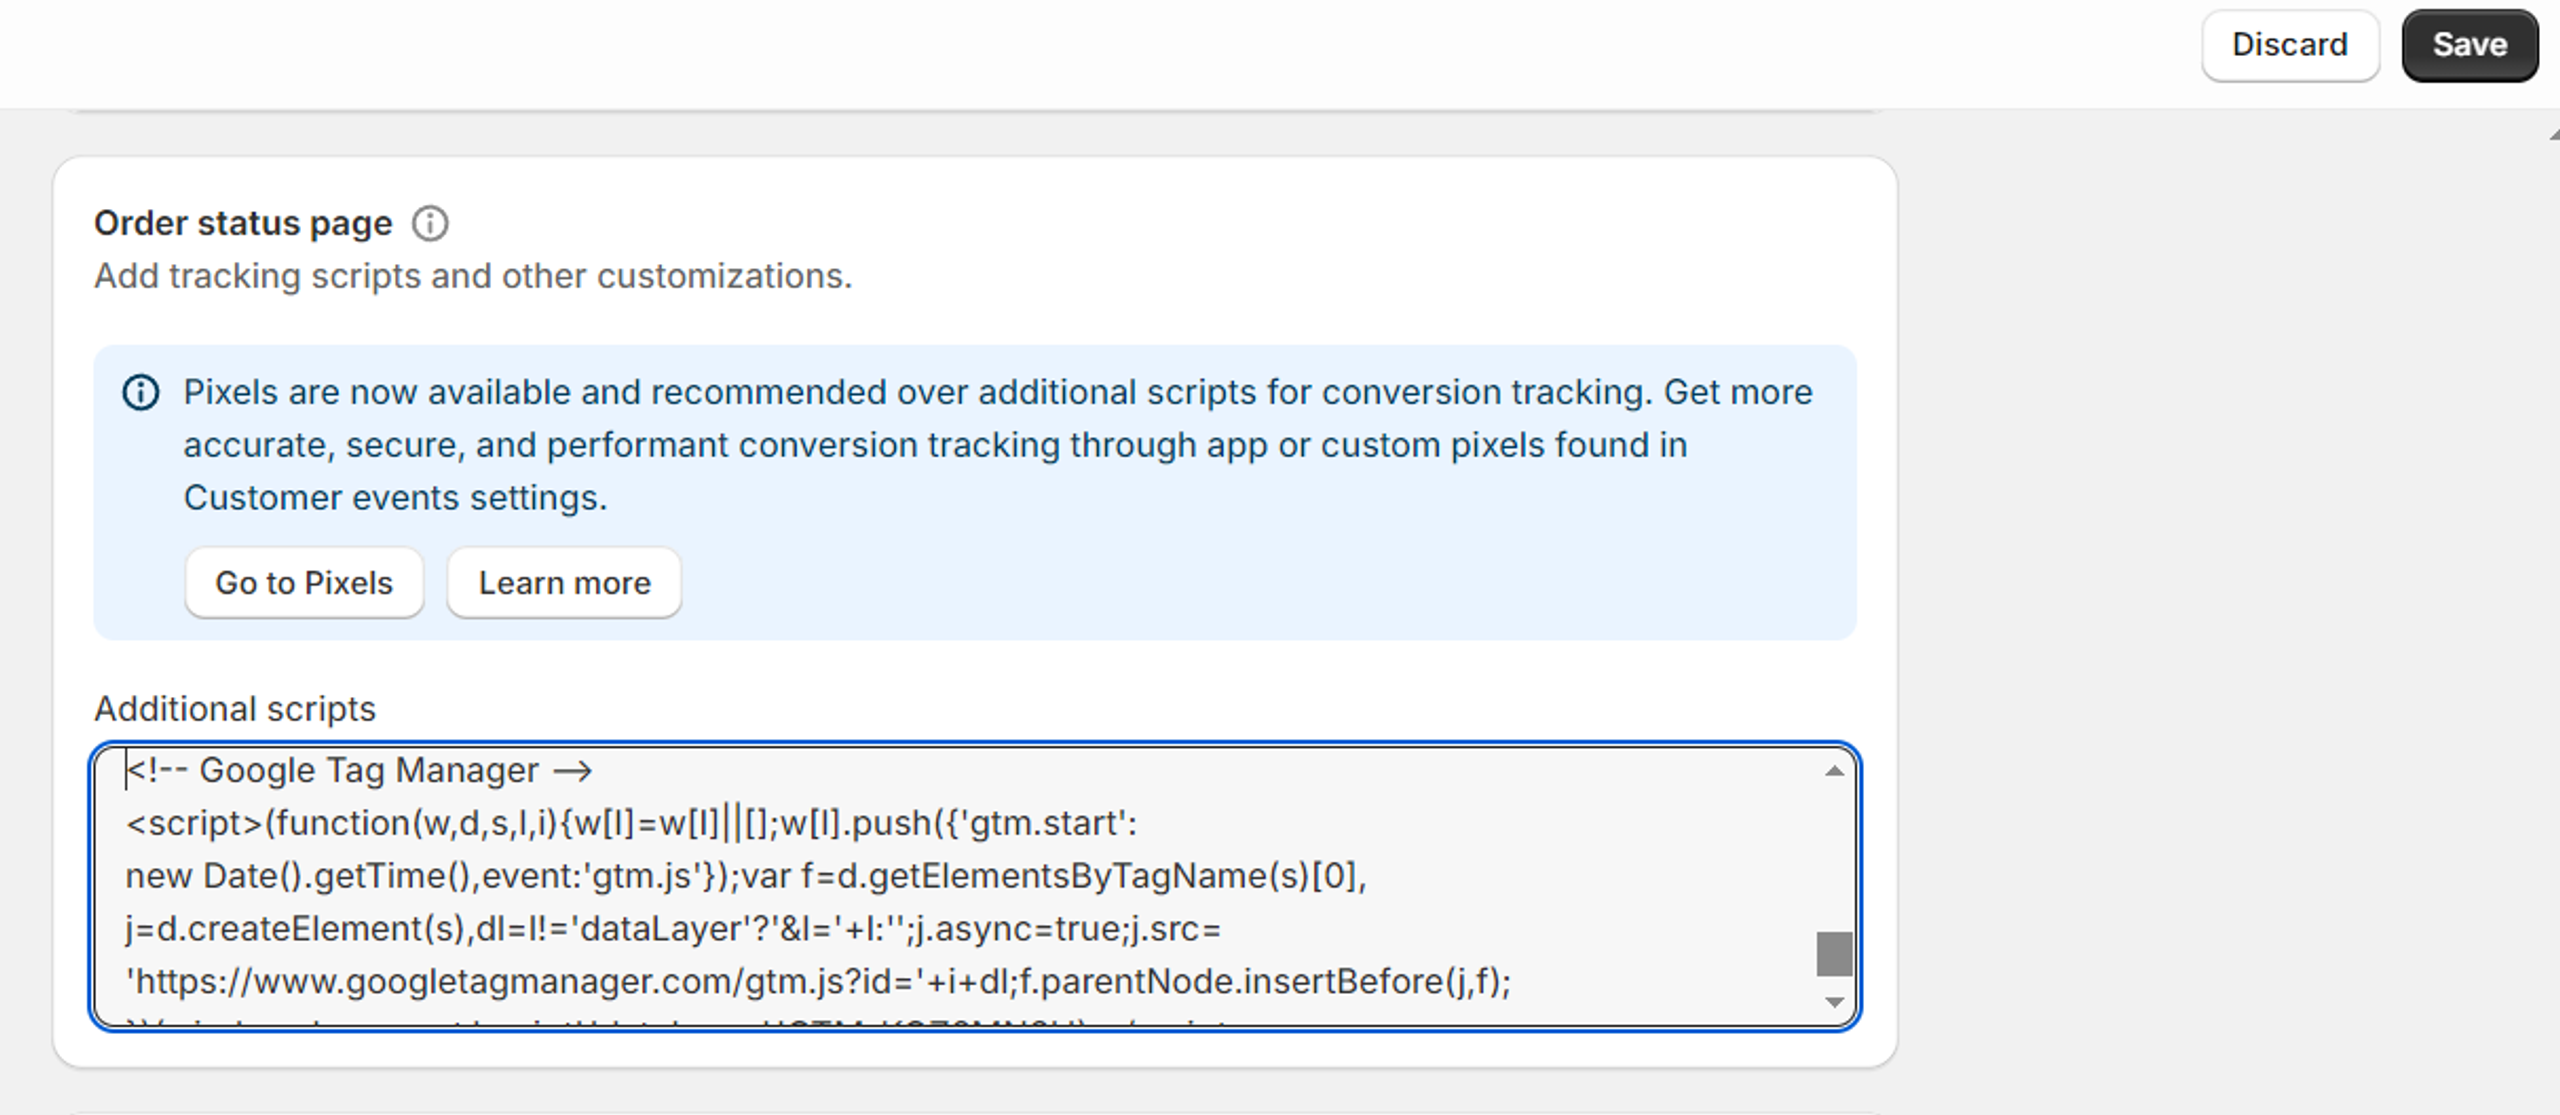2560x1115 pixels.
Task: Click the down arrow of the scripts box scrollbar
Action: click(1834, 1001)
